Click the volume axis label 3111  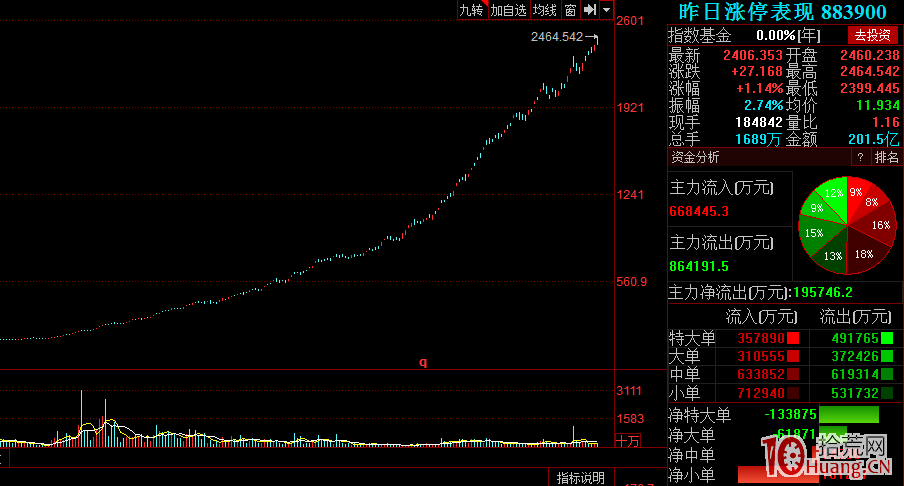(x=629, y=391)
